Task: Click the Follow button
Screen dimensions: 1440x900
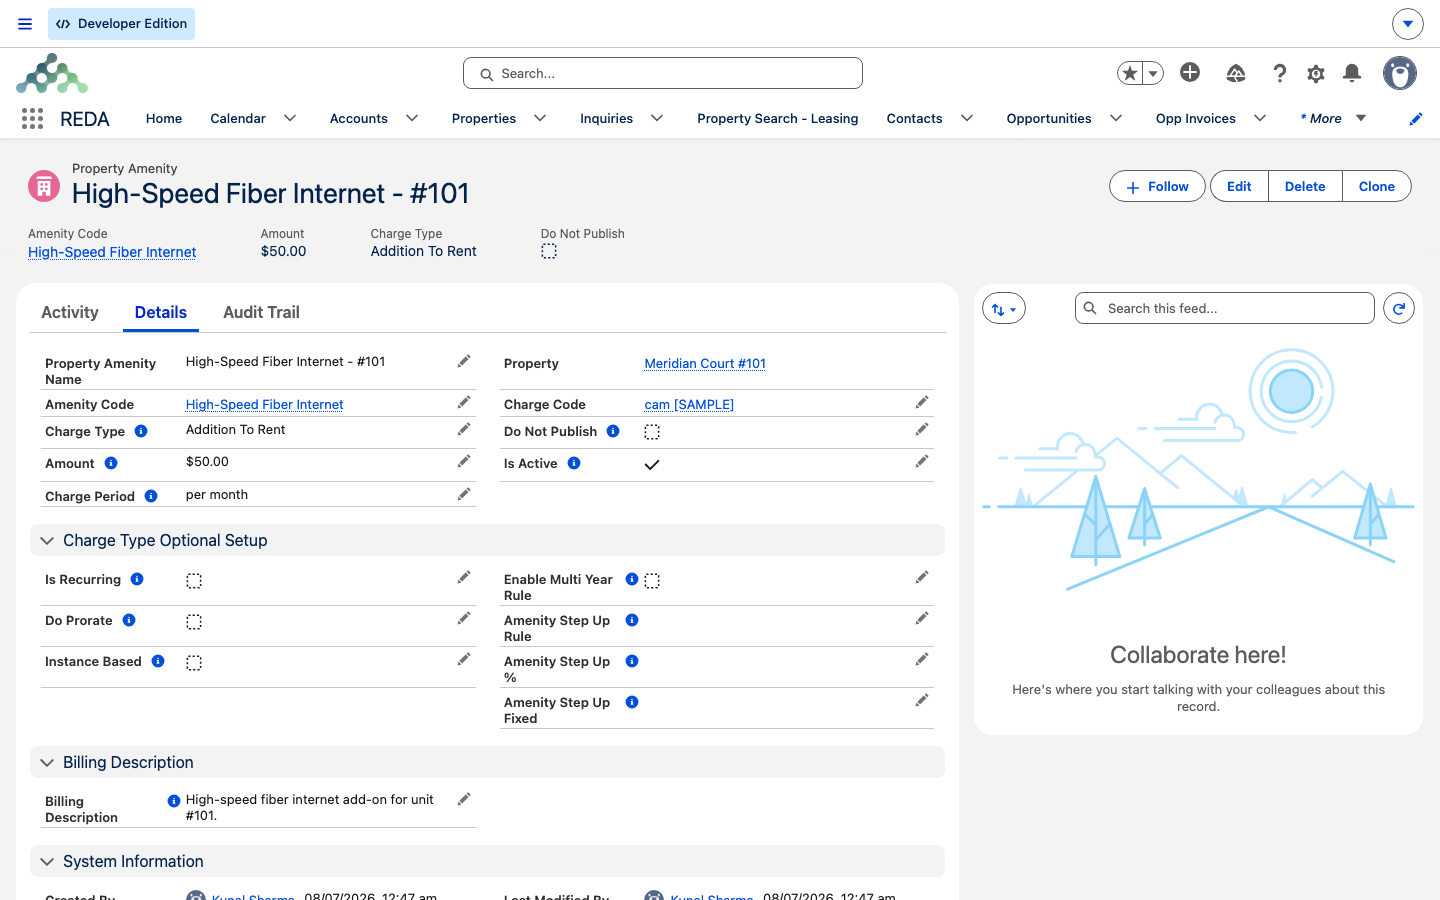Action: pos(1157,186)
